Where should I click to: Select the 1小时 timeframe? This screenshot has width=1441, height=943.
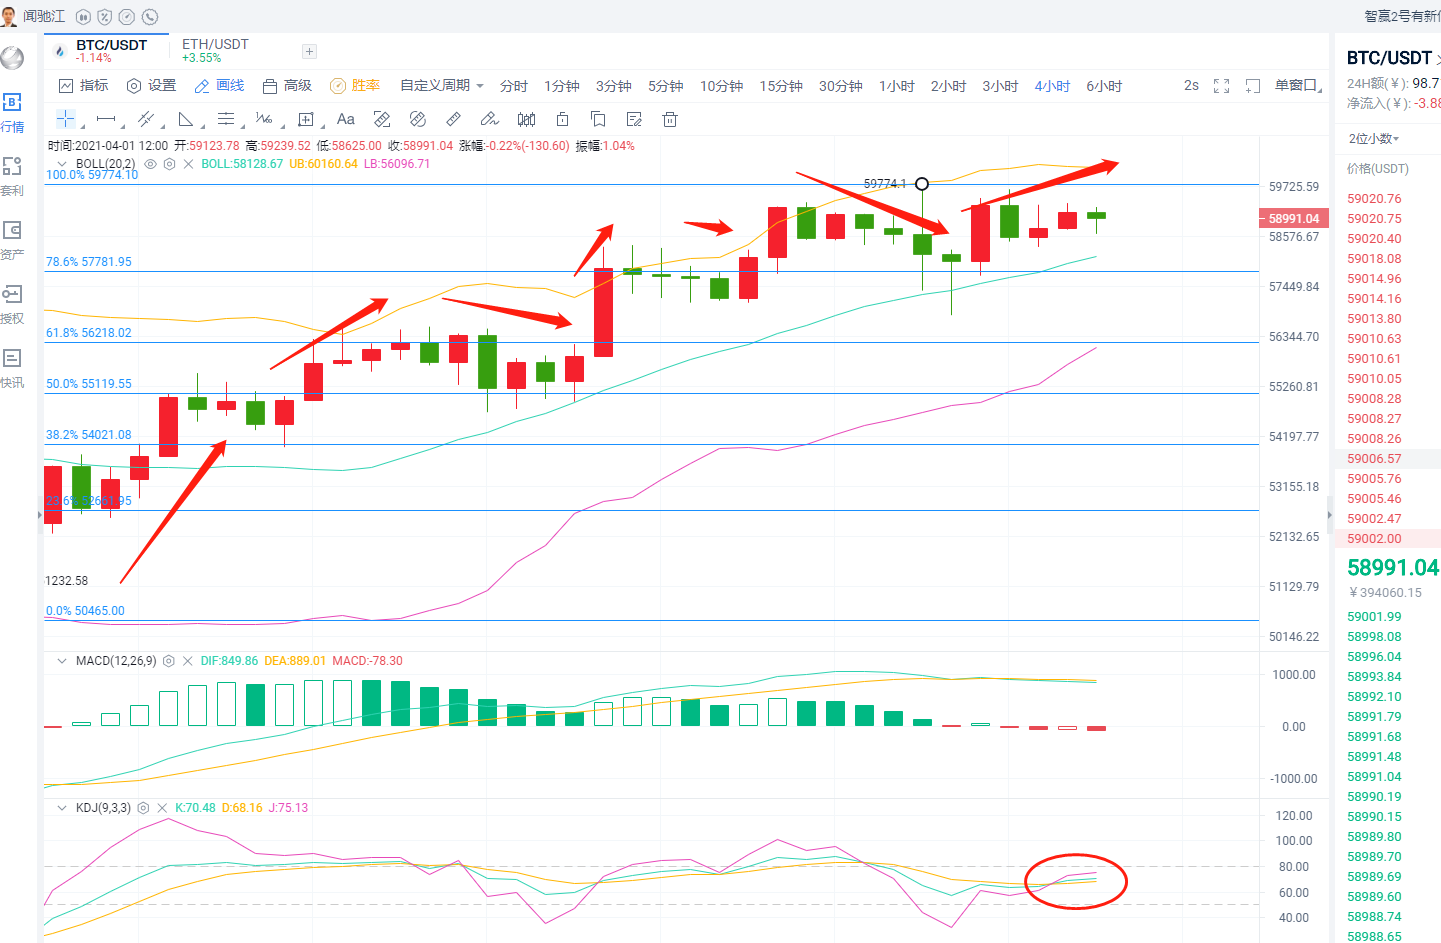(896, 85)
